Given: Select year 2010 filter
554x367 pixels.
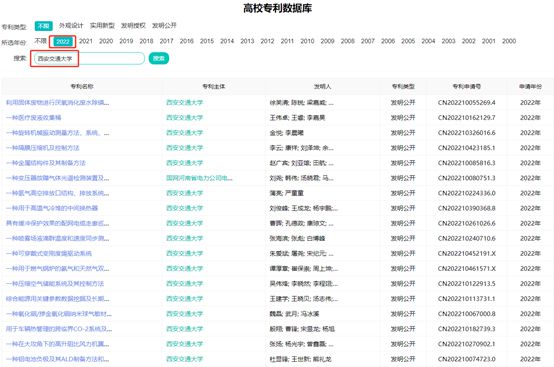Looking at the screenshot, I should (x=307, y=41).
